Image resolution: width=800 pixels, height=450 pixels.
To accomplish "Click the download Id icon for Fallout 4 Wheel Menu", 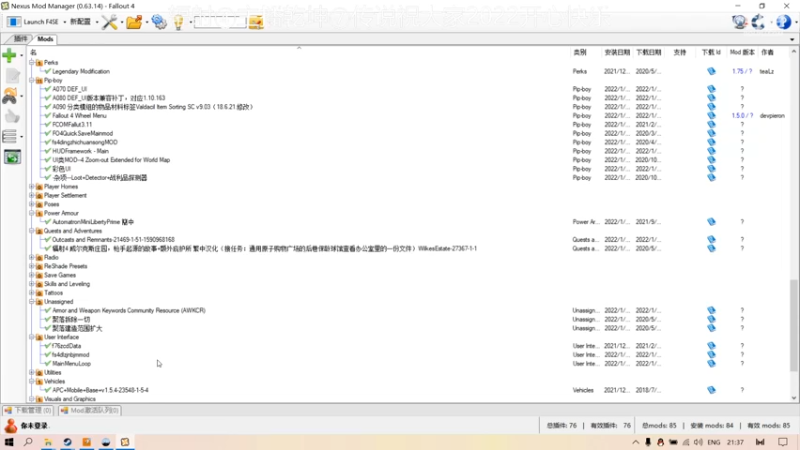I will pos(711,116).
